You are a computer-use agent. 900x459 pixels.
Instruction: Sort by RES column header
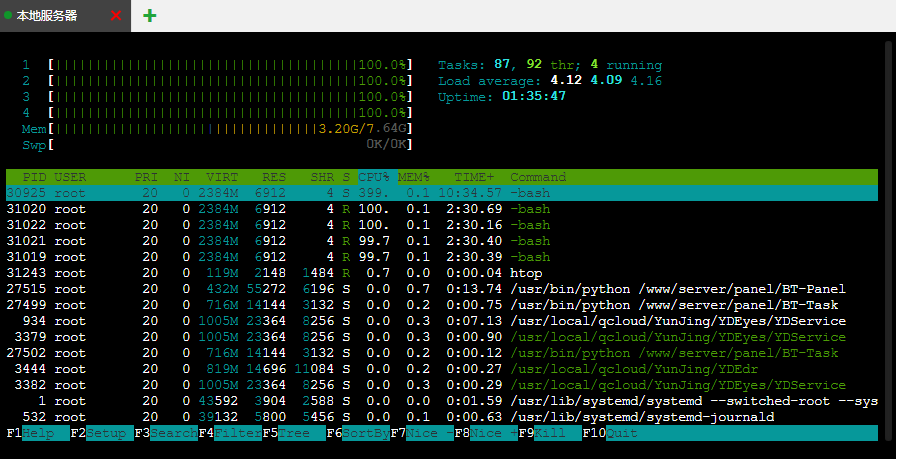tap(274, 177)
